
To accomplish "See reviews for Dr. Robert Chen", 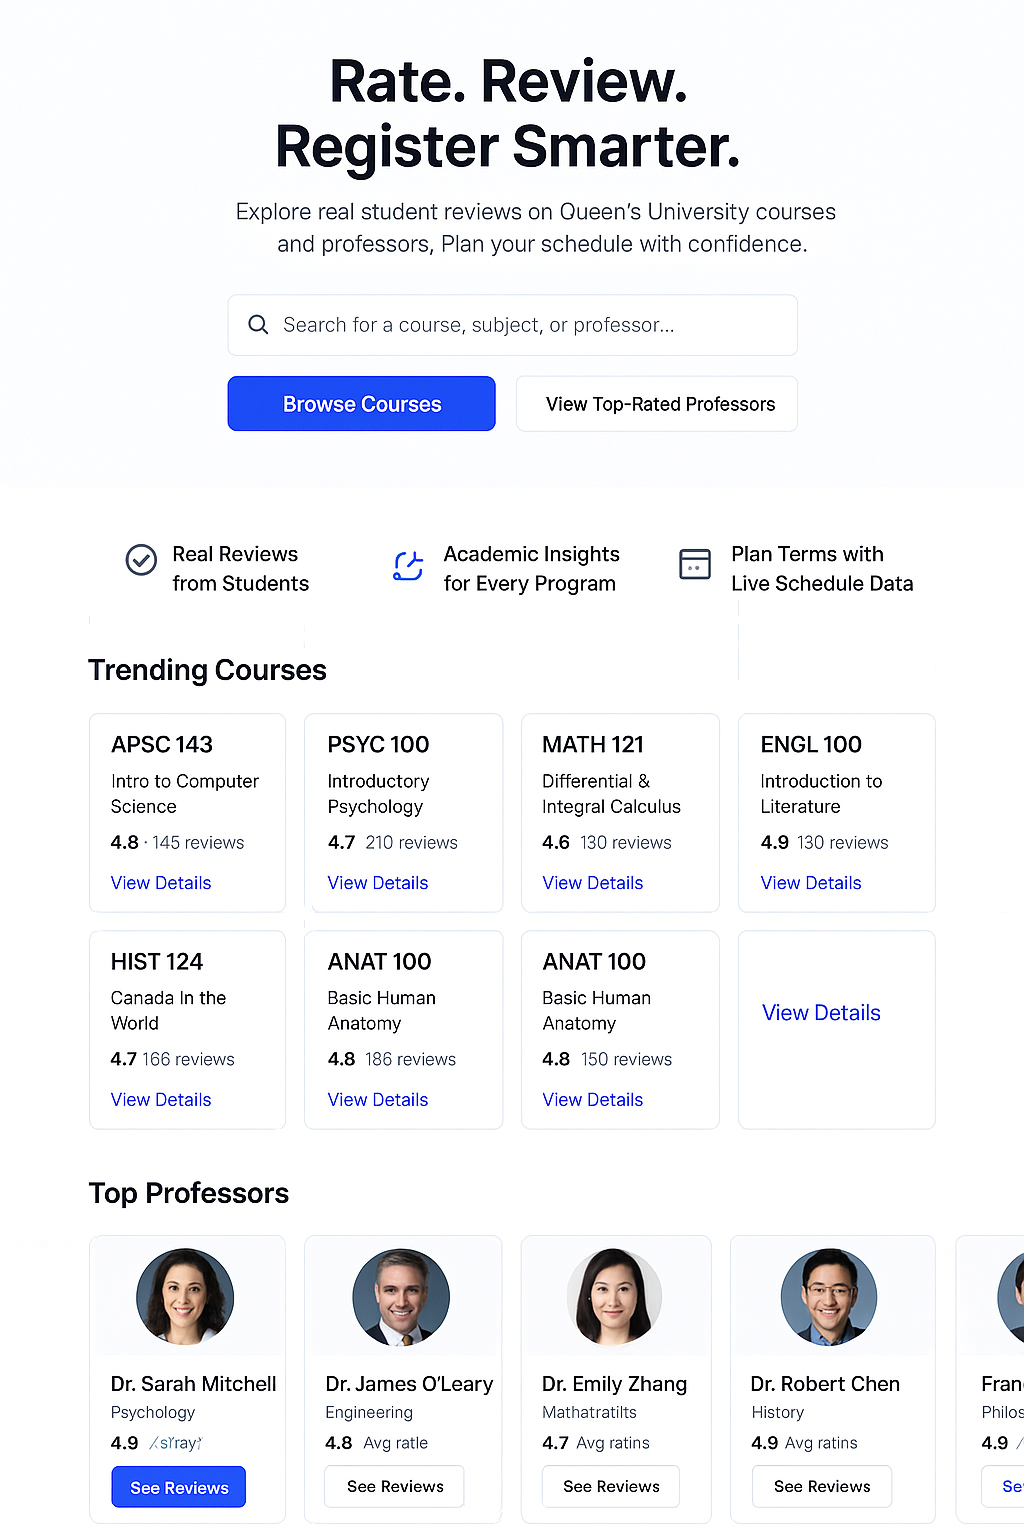I will pyautogui.click(x=822, y=1486).
